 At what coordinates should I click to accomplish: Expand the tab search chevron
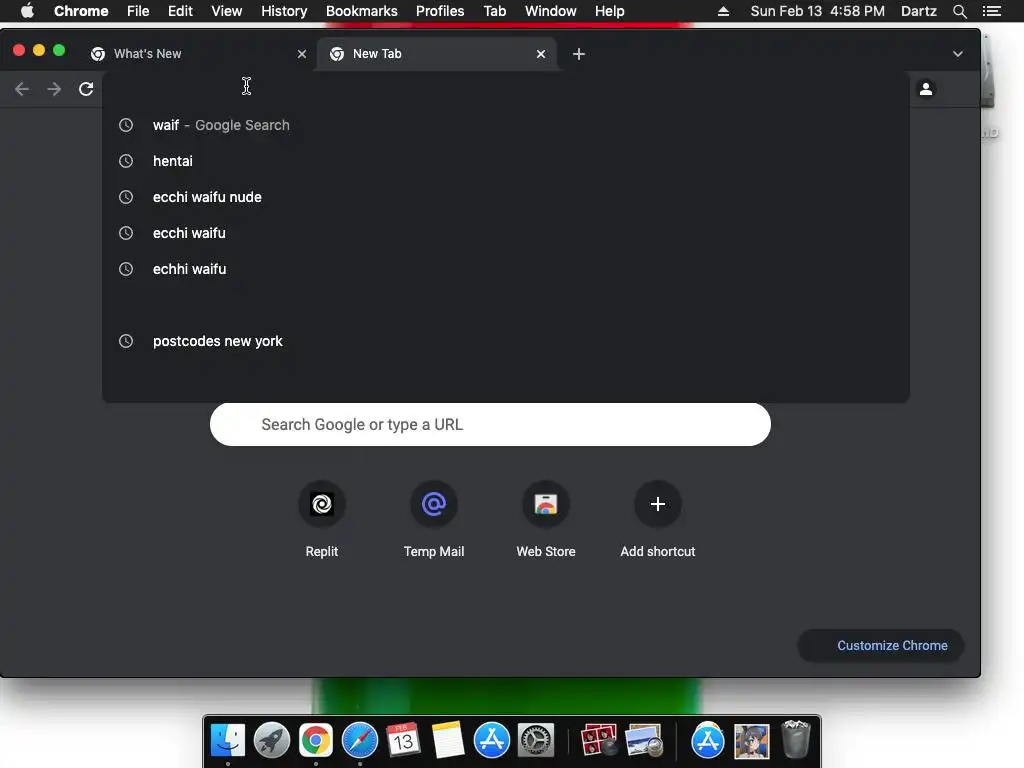tap(957, 54)
